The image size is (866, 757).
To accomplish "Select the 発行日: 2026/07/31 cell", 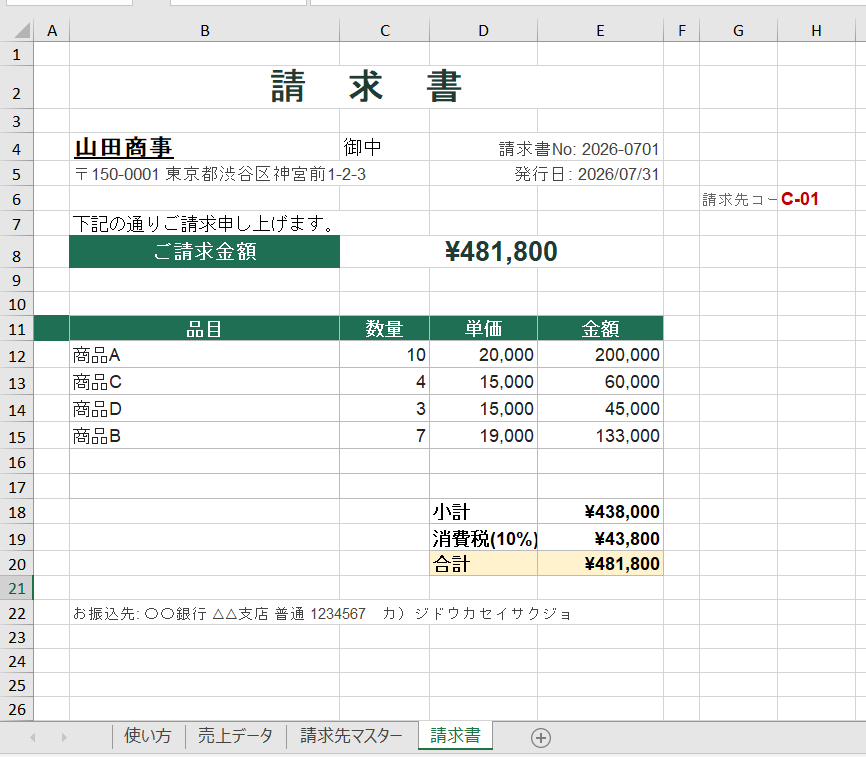I will coord(587,174).
